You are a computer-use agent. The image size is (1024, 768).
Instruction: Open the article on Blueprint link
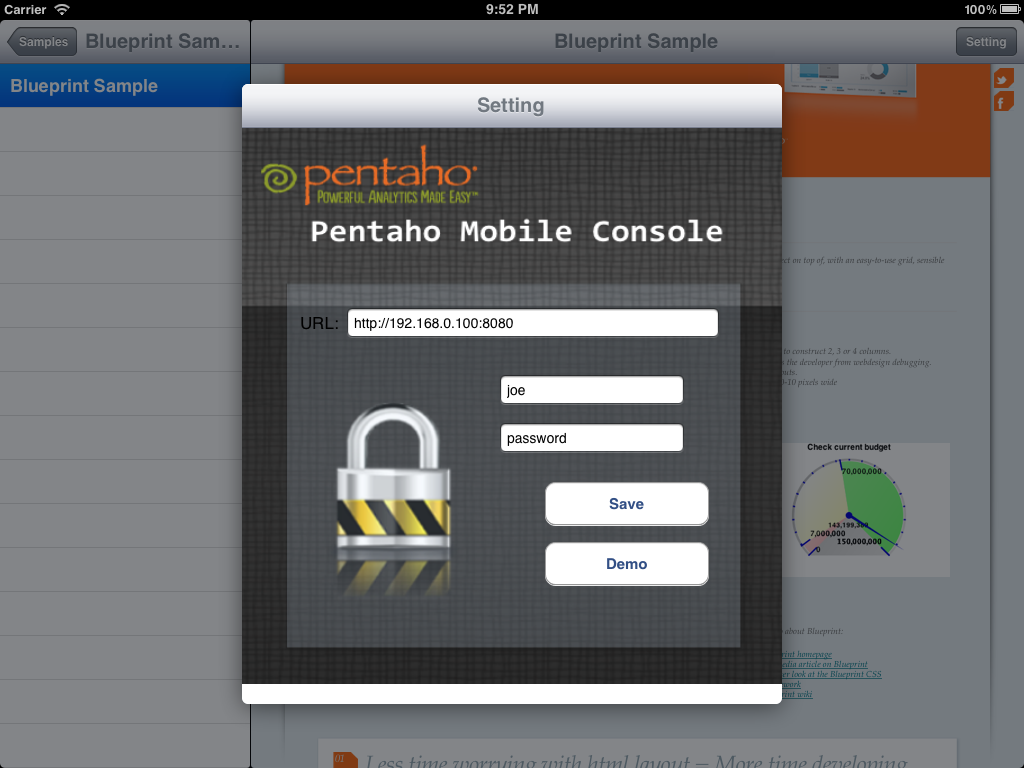(x=824, y=664)
